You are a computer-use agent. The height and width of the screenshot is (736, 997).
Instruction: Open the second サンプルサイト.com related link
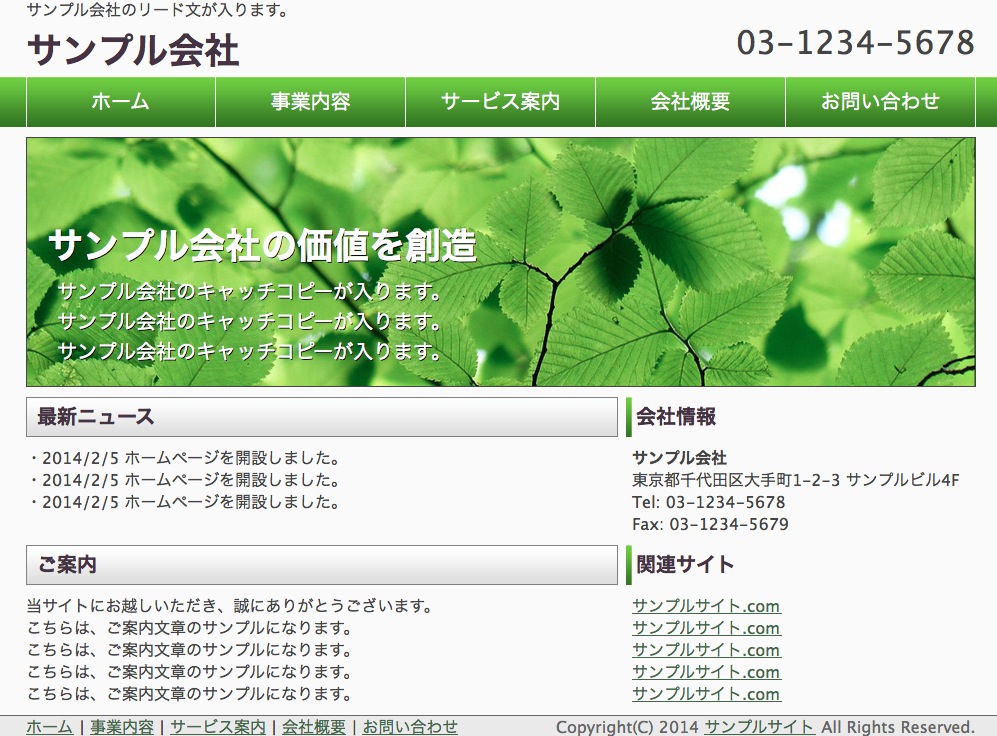706,628
